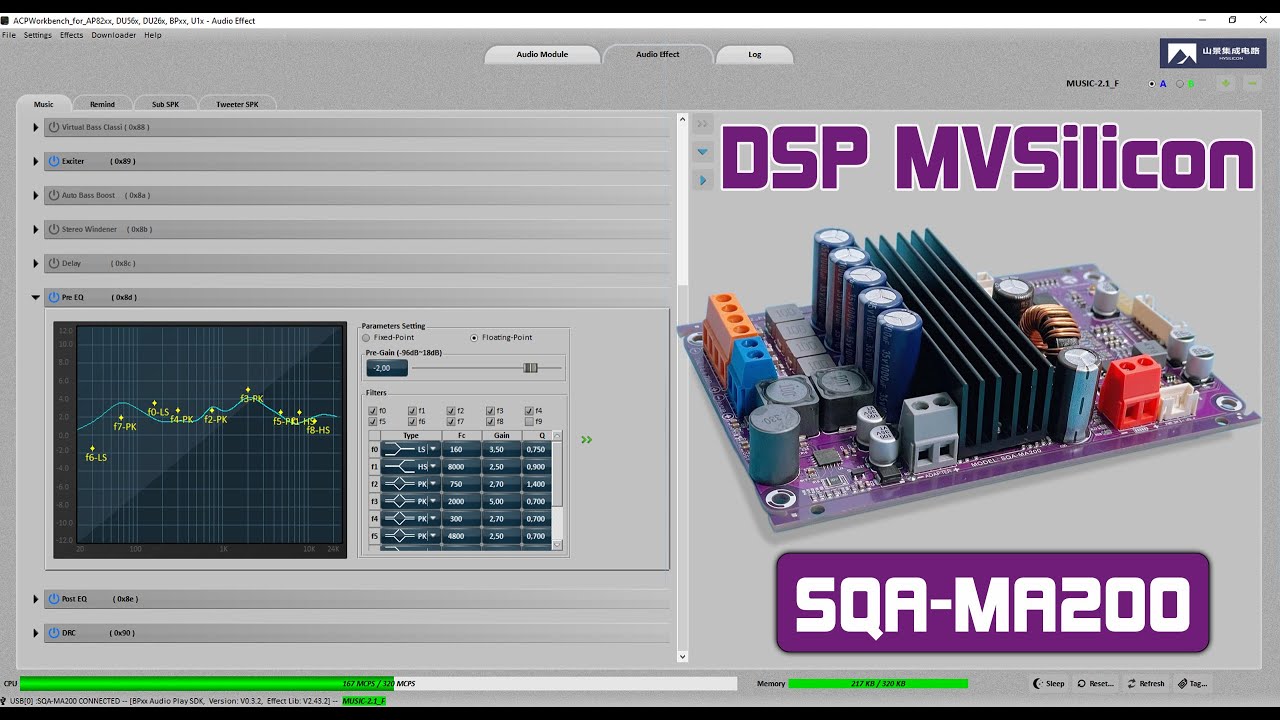Expand Virtual Bass Classi section
1280x720 pixels.
click(x=36, y=127)
